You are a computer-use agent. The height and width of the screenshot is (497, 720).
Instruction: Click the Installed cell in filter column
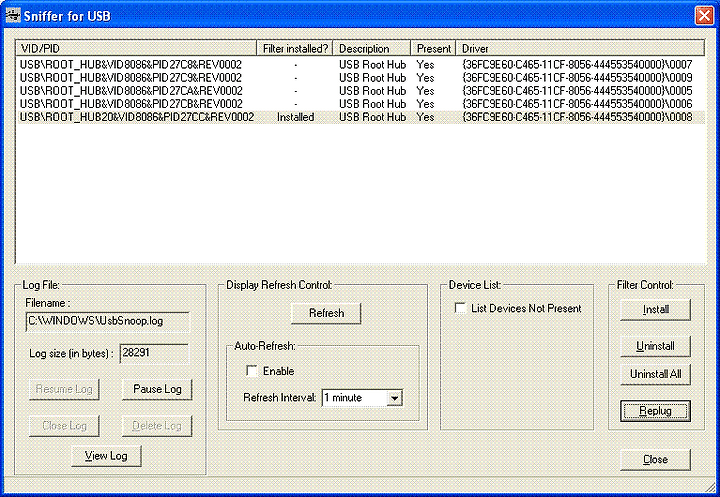295,117
